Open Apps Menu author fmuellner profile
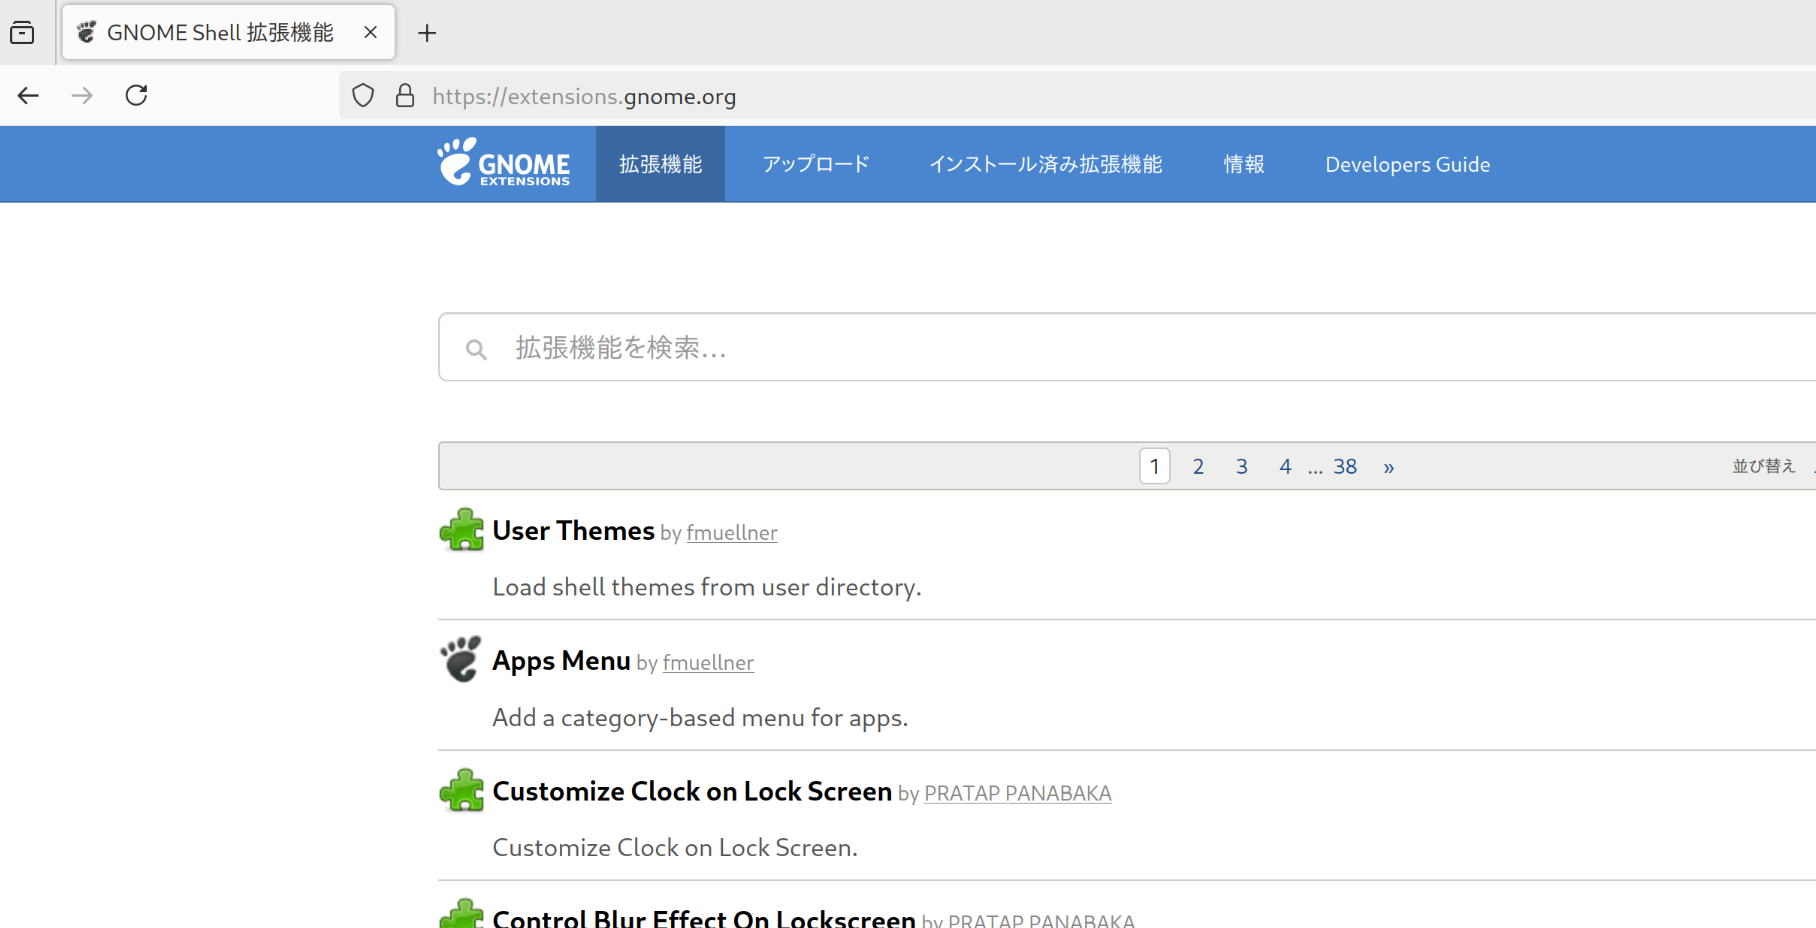Image resolution: width=1816 pixels, height=928 pixels. click(x=708, y=663)
